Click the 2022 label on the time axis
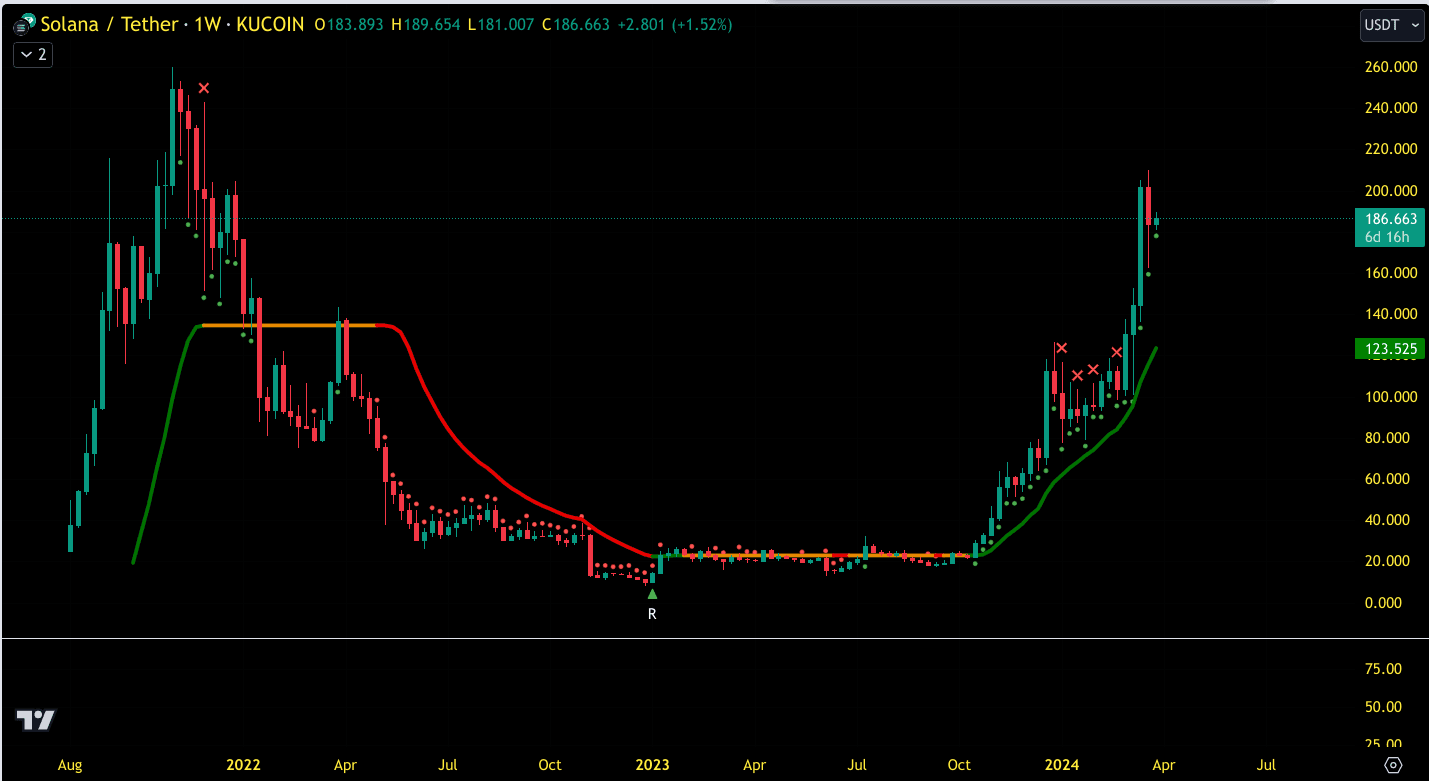The height and width of the screenshot is (781, 1429). [243, 765]
